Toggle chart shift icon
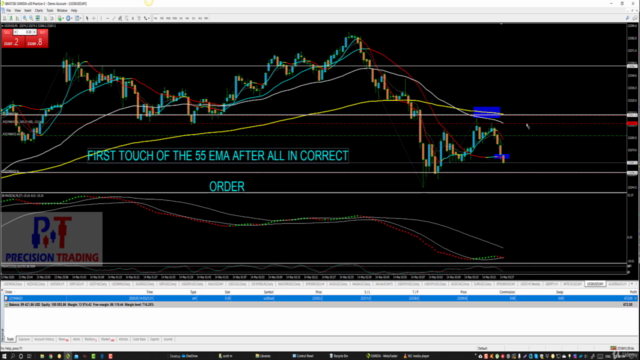Image resolution: width=640 pixels, height=360 pixels. pos(52,18)
